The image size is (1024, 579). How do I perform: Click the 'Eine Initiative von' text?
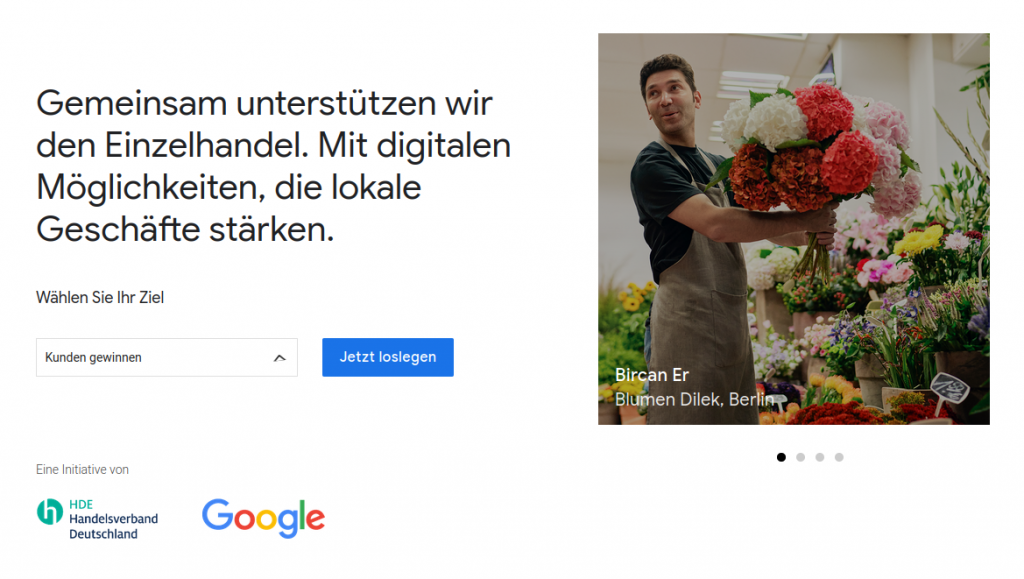82,469
